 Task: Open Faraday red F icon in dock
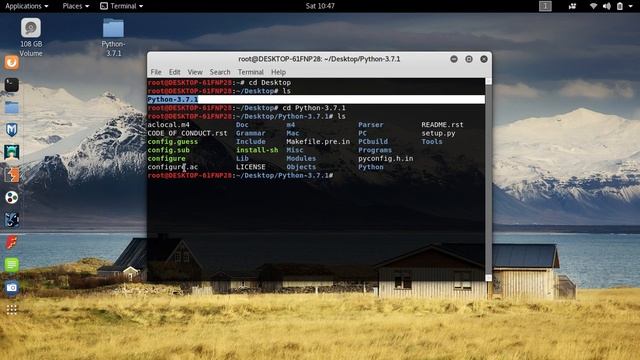pyautogui.click(x=11, y=242)
